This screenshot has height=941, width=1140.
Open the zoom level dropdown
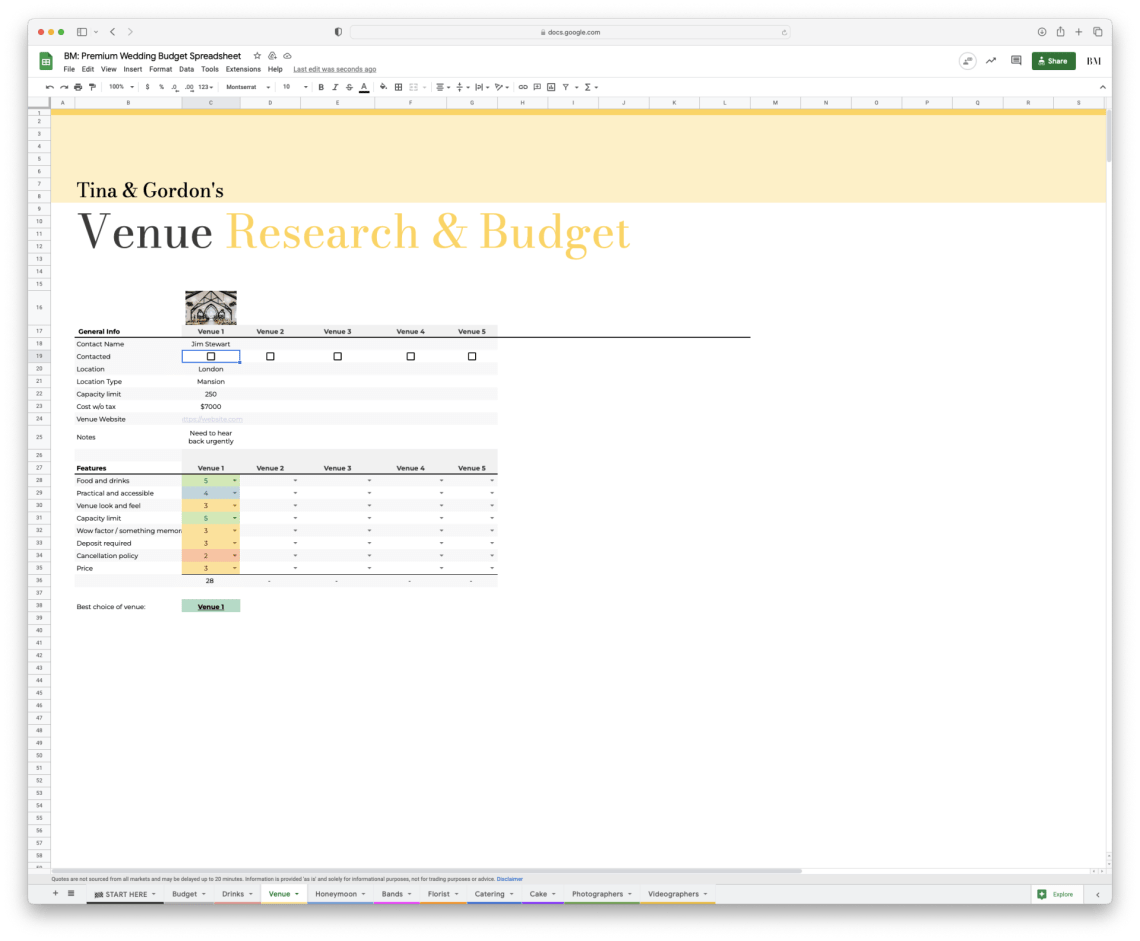coord(121,87)
